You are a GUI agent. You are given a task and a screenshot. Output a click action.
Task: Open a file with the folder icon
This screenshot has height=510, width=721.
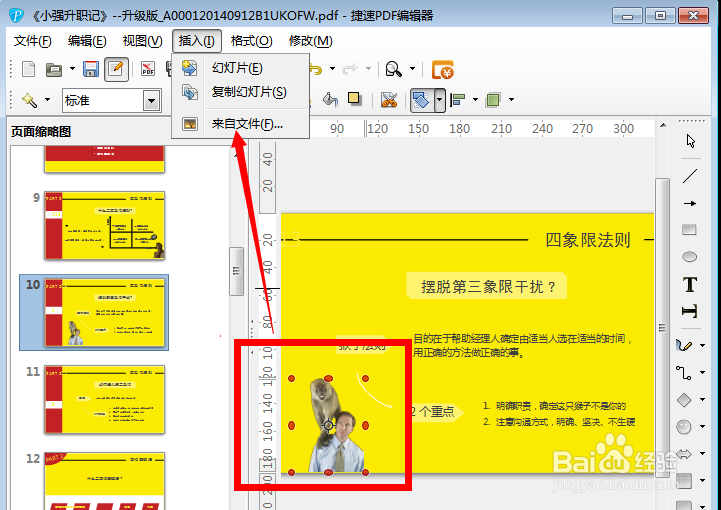[54, 70]
